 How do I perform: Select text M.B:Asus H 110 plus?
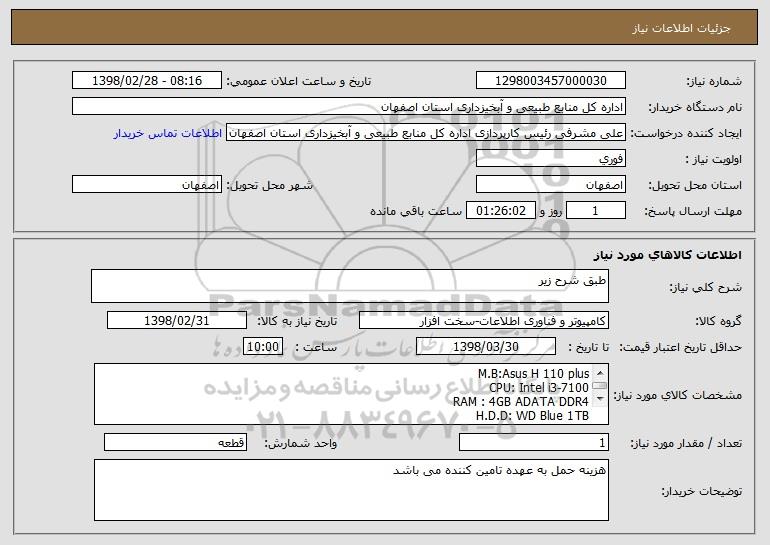tap(533, 374)
